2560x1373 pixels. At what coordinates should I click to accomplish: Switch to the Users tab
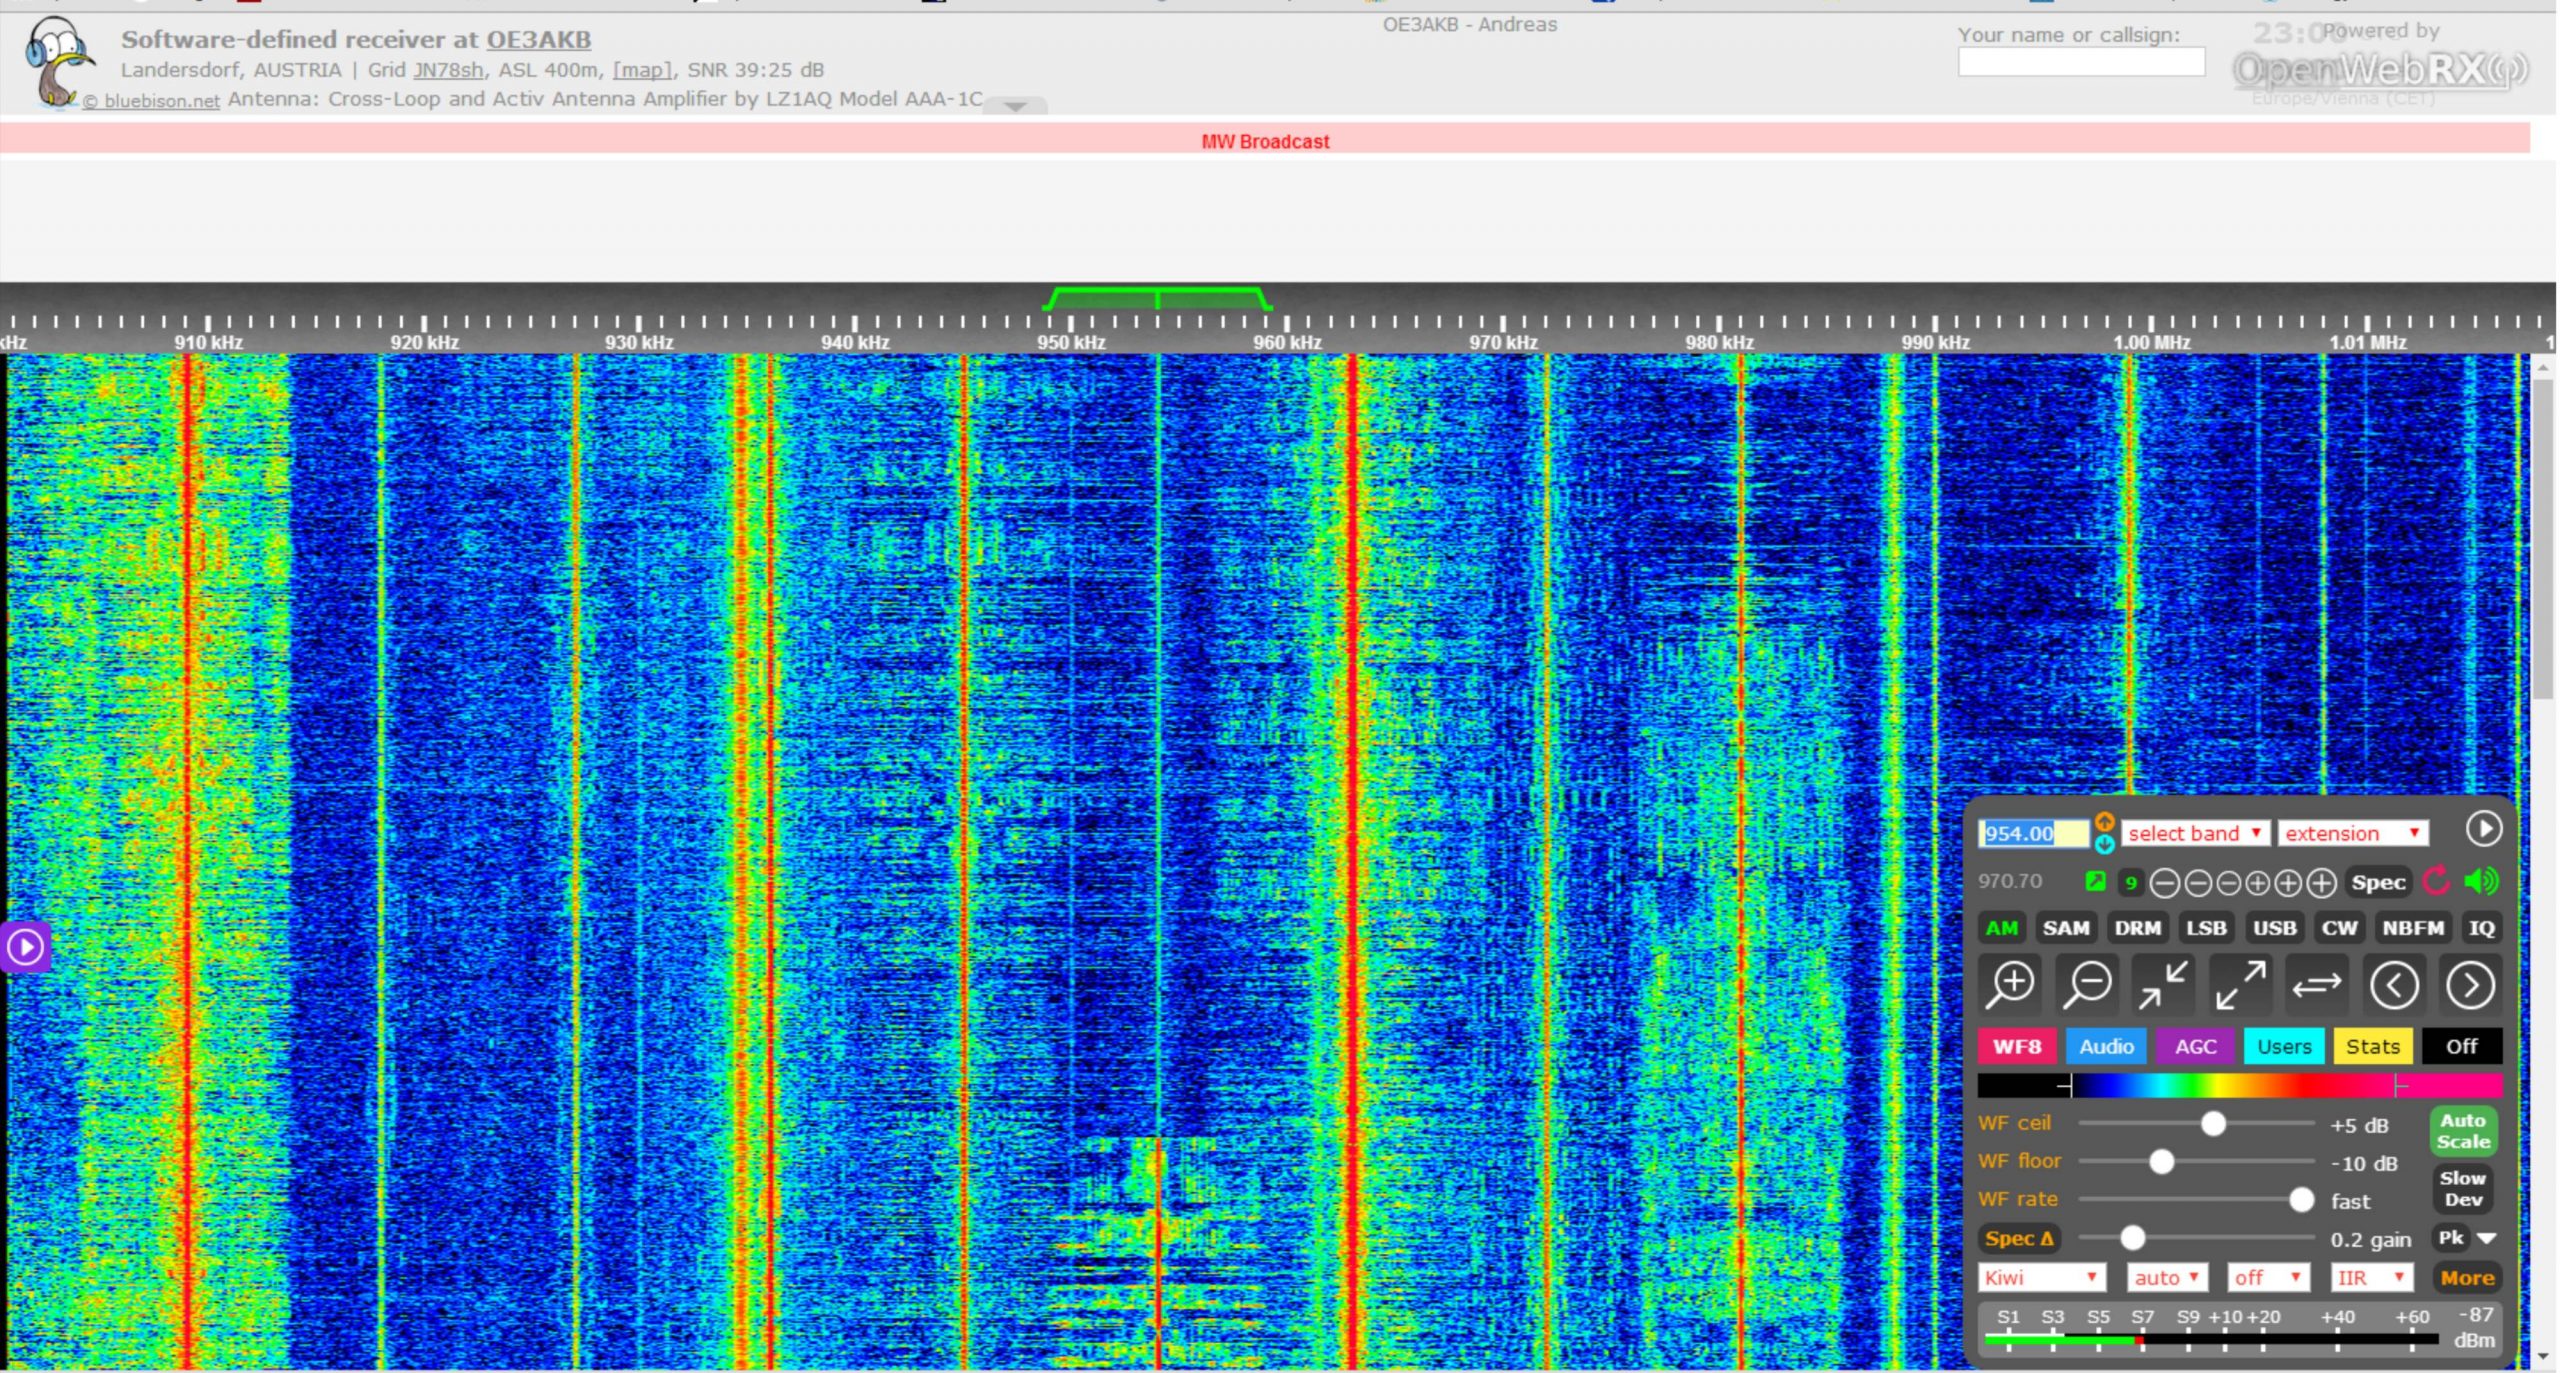pos(2284,1046)
